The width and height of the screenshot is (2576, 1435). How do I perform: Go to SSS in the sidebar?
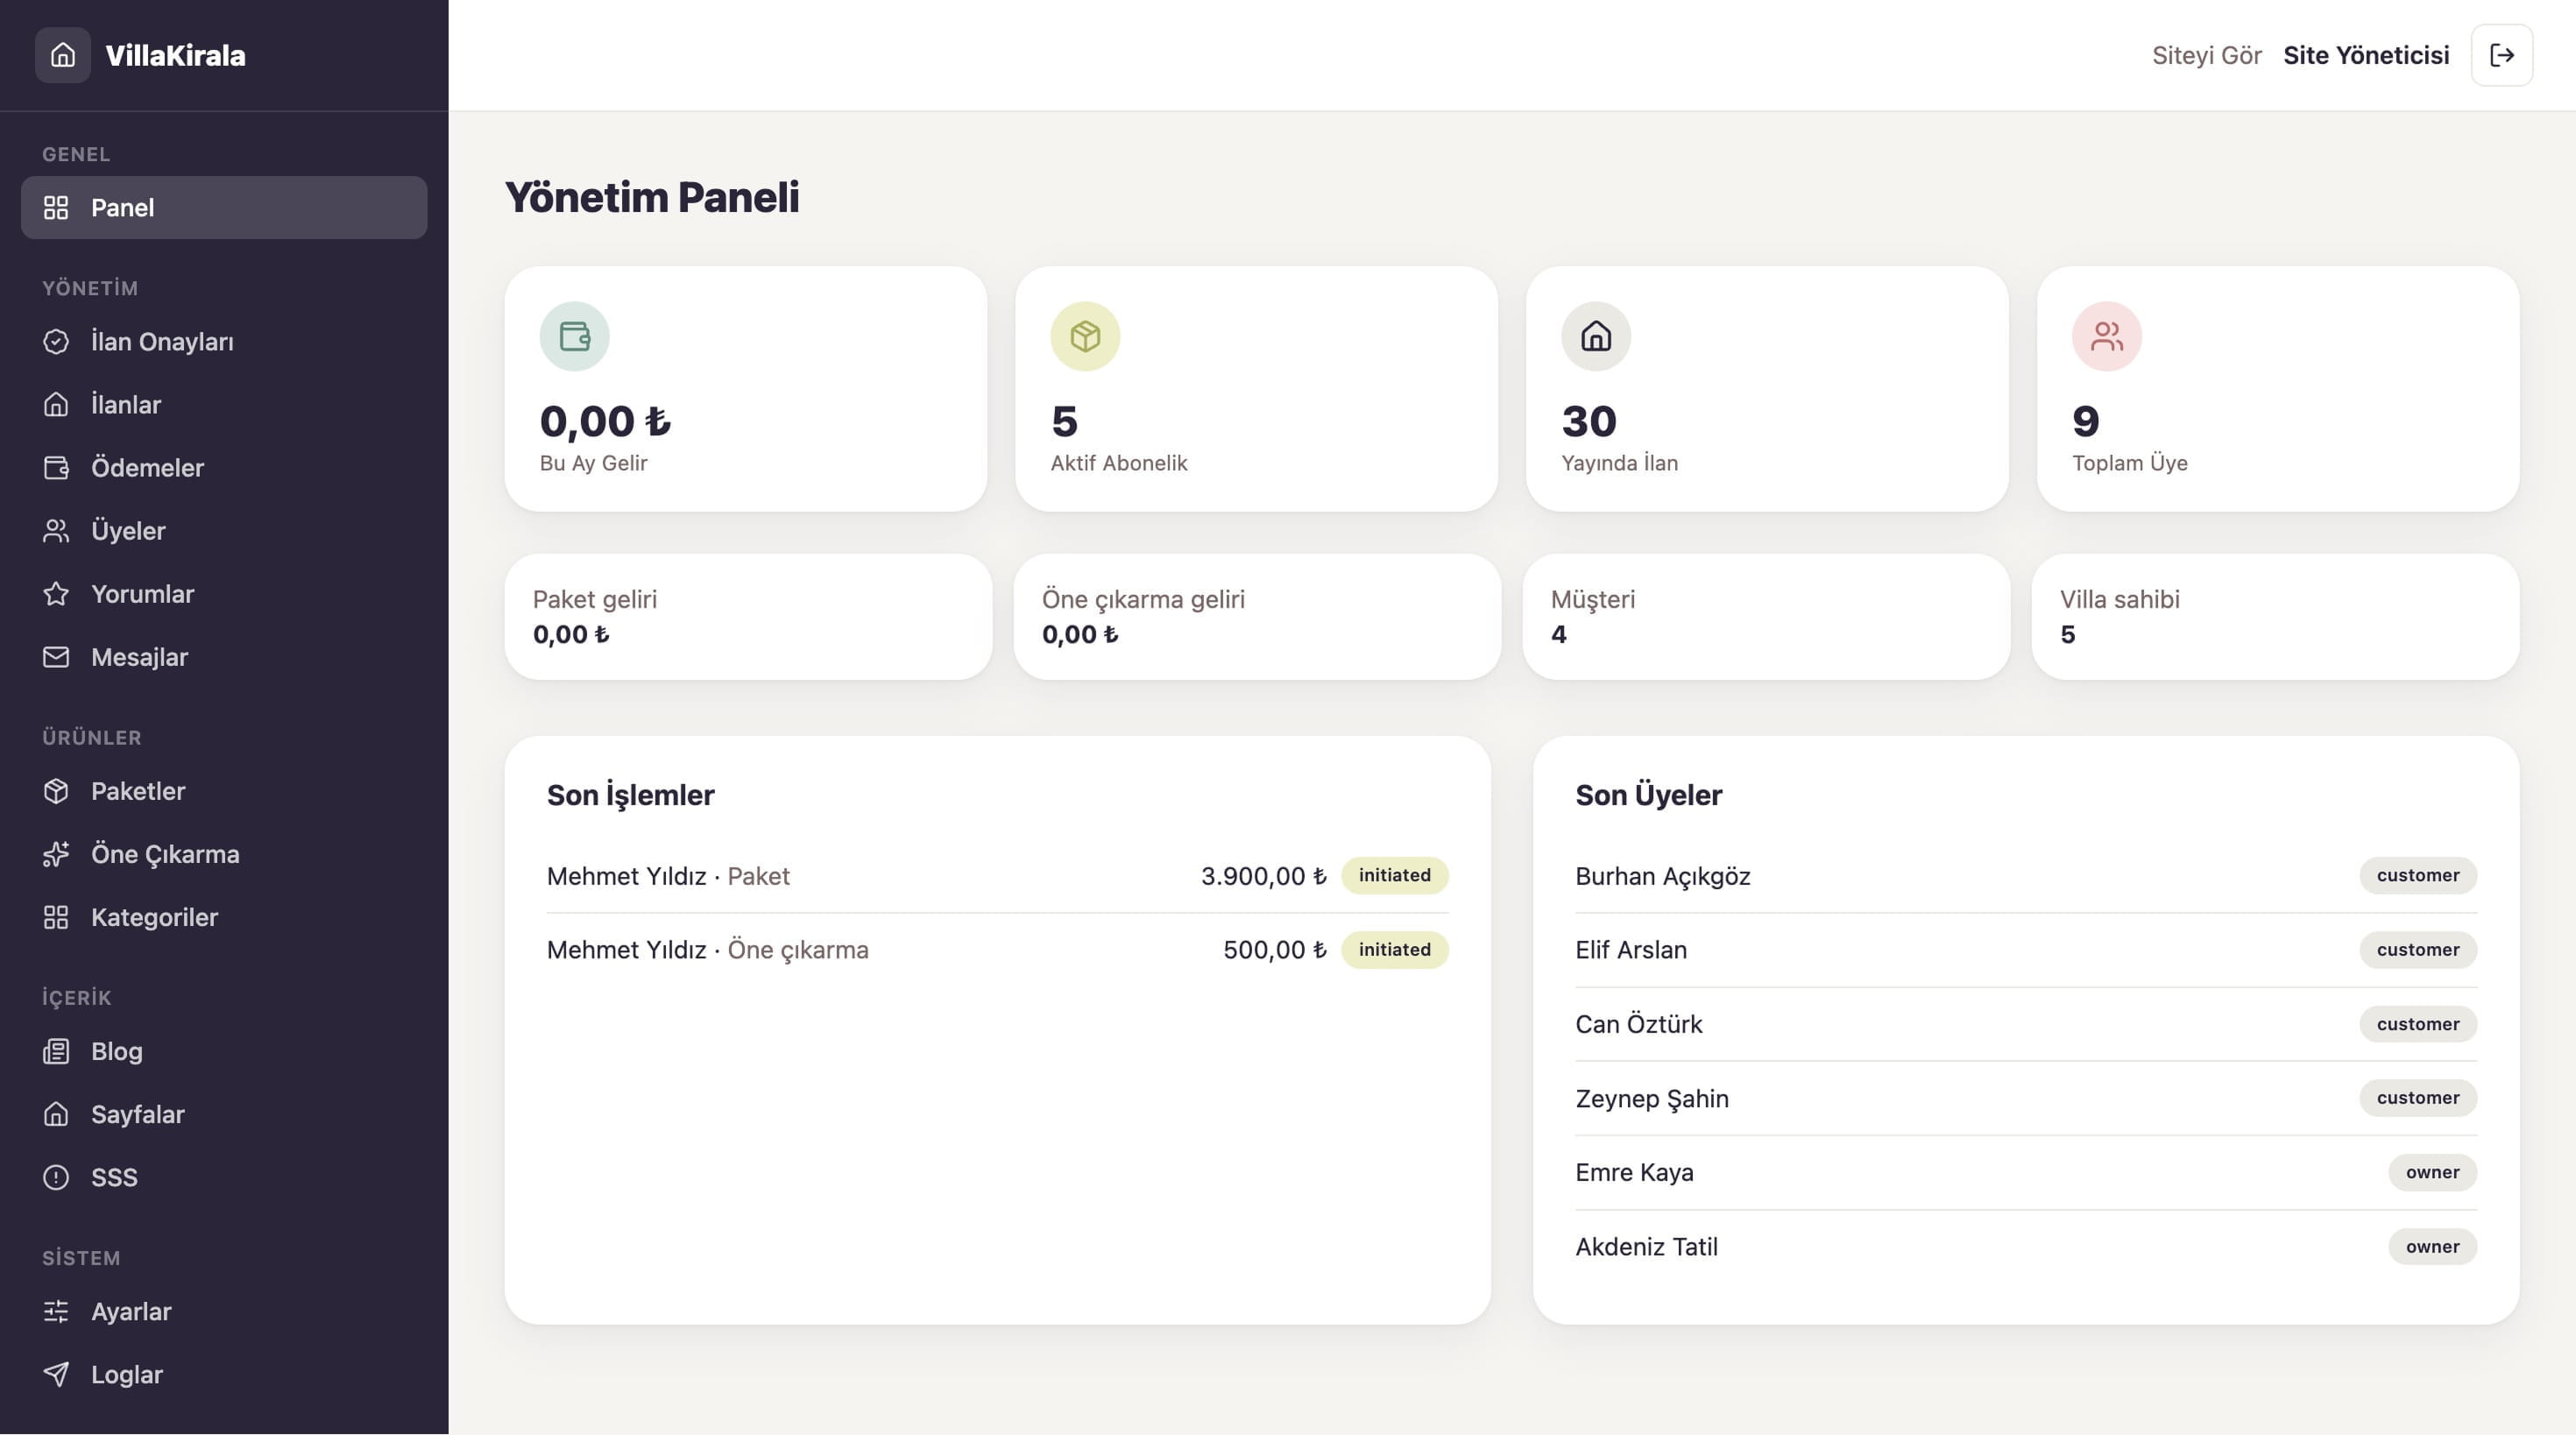coord(224,1177)
